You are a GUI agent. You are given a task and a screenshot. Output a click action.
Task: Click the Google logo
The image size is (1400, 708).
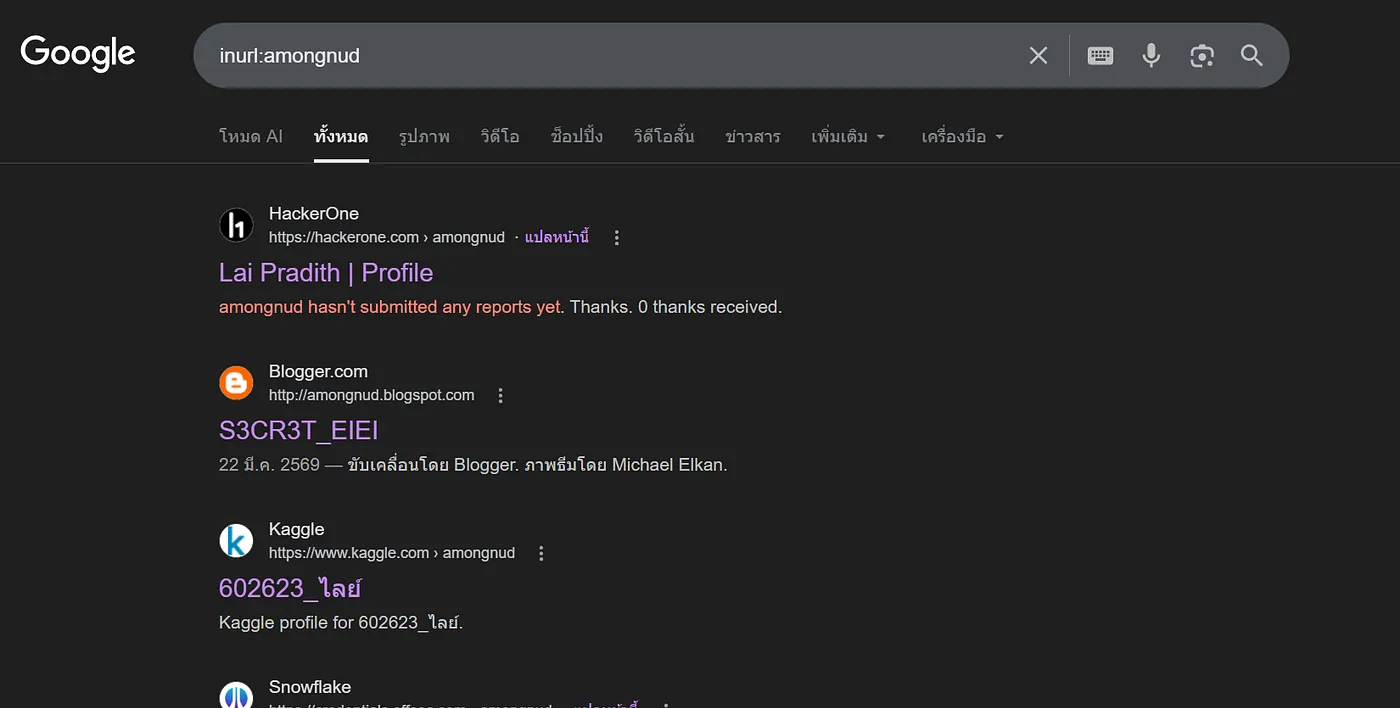click(x=78, y=53)
